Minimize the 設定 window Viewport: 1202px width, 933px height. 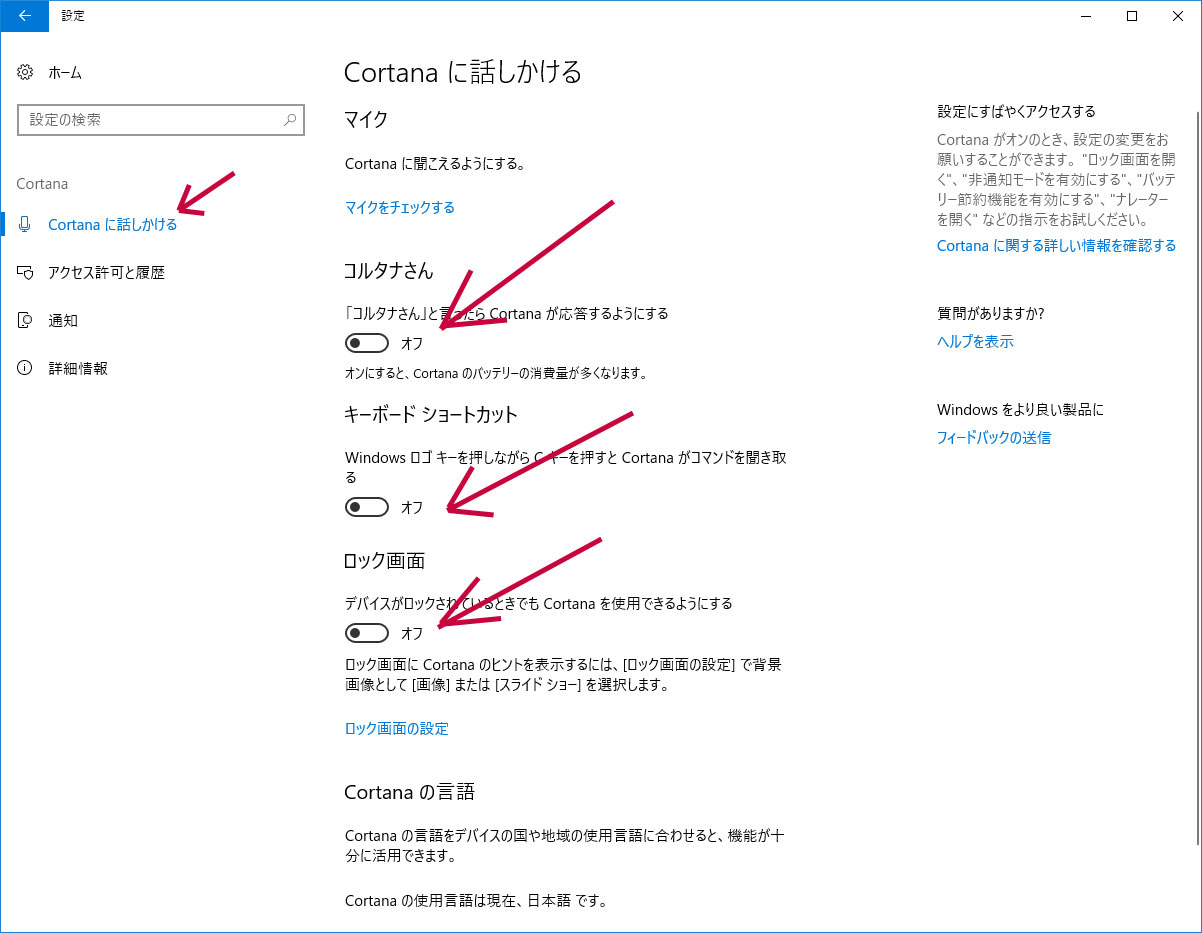[1086, 15]
